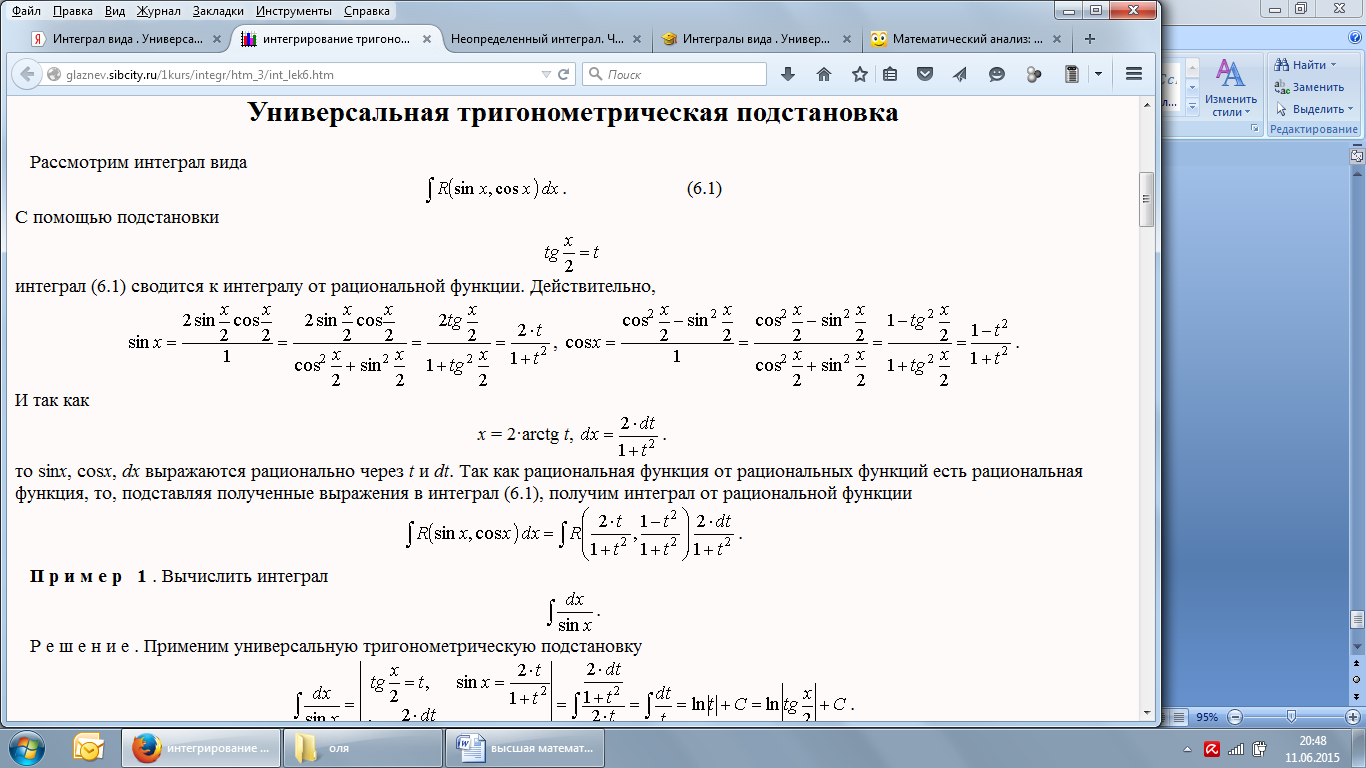Click heading Универсальная тригонометрическая подстановка
Image resolution: width=1366 pixels, height=768 pixels.
(x=573, y=113)
